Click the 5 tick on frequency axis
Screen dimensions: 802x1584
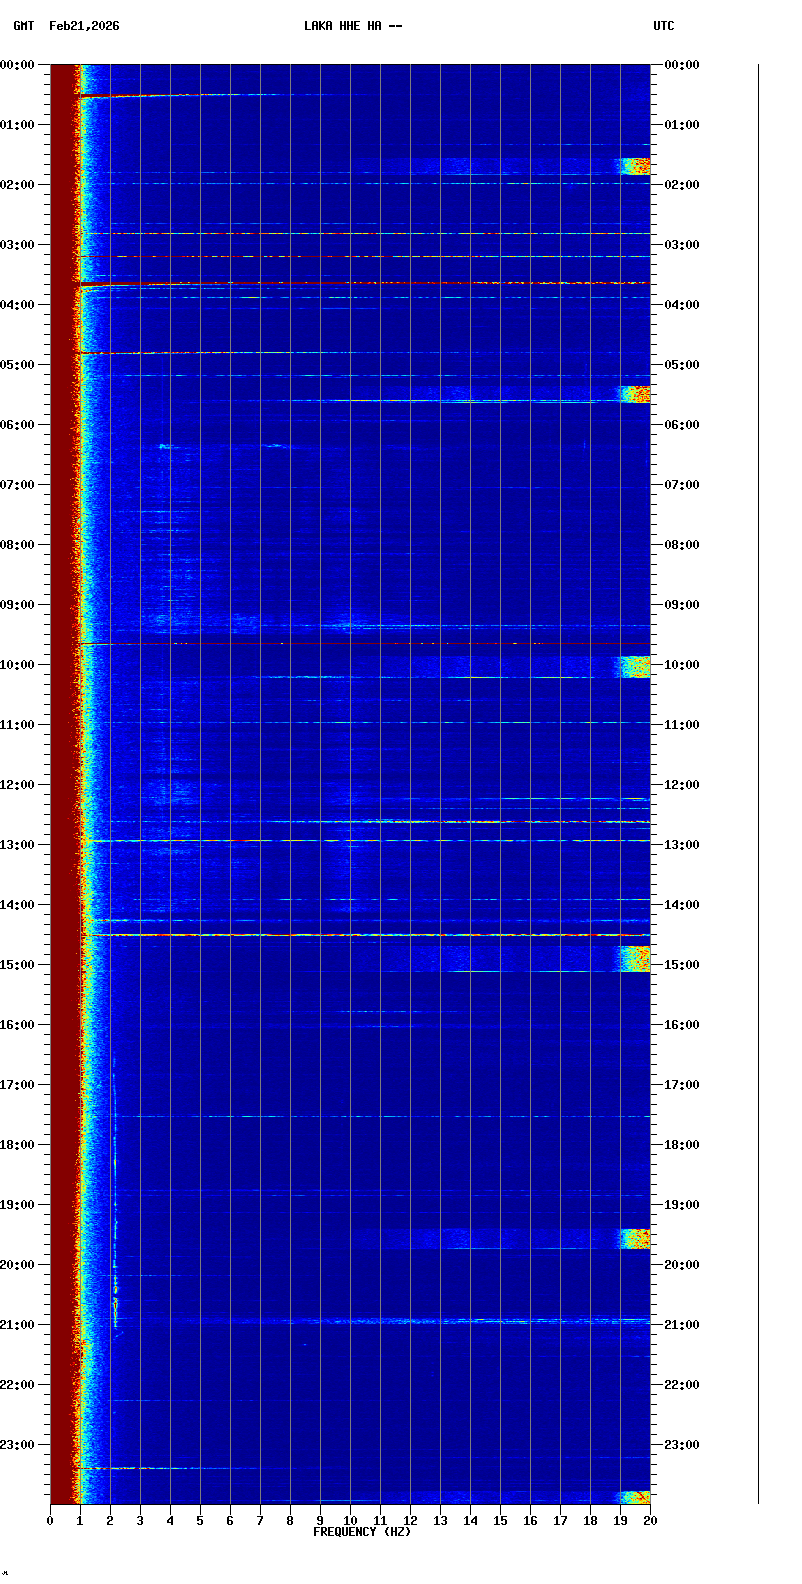pos(200,1521)
